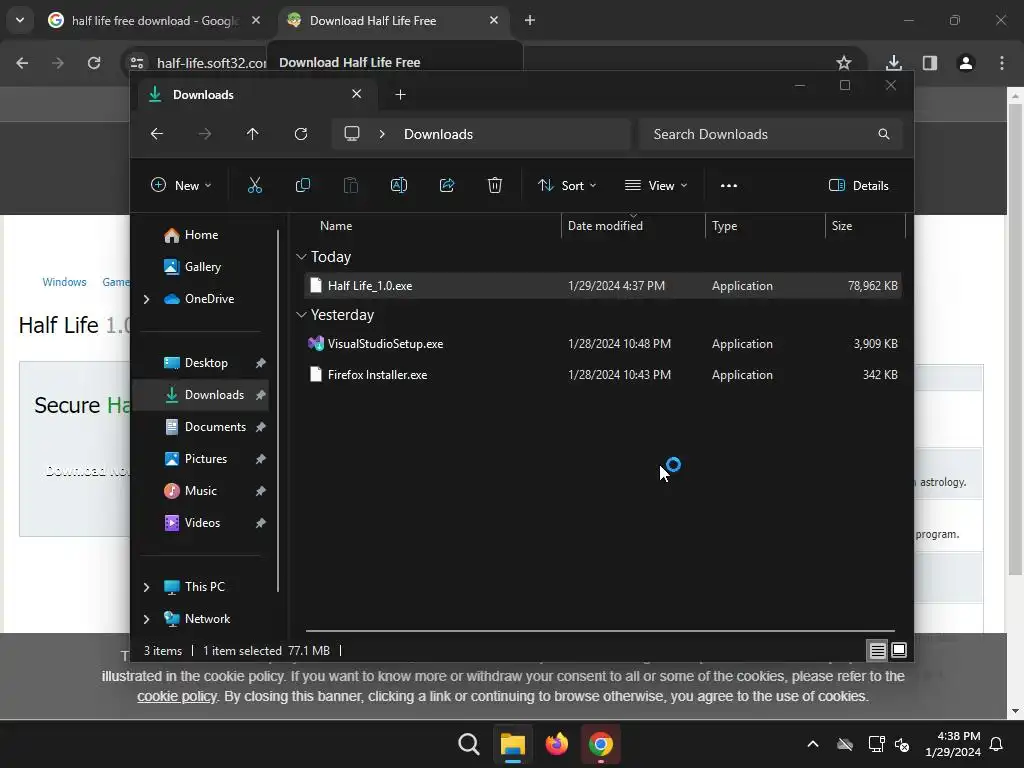This screenshot has width=1024, height=768.
Task: Go back in File Explorer
Action: [157, 134]
